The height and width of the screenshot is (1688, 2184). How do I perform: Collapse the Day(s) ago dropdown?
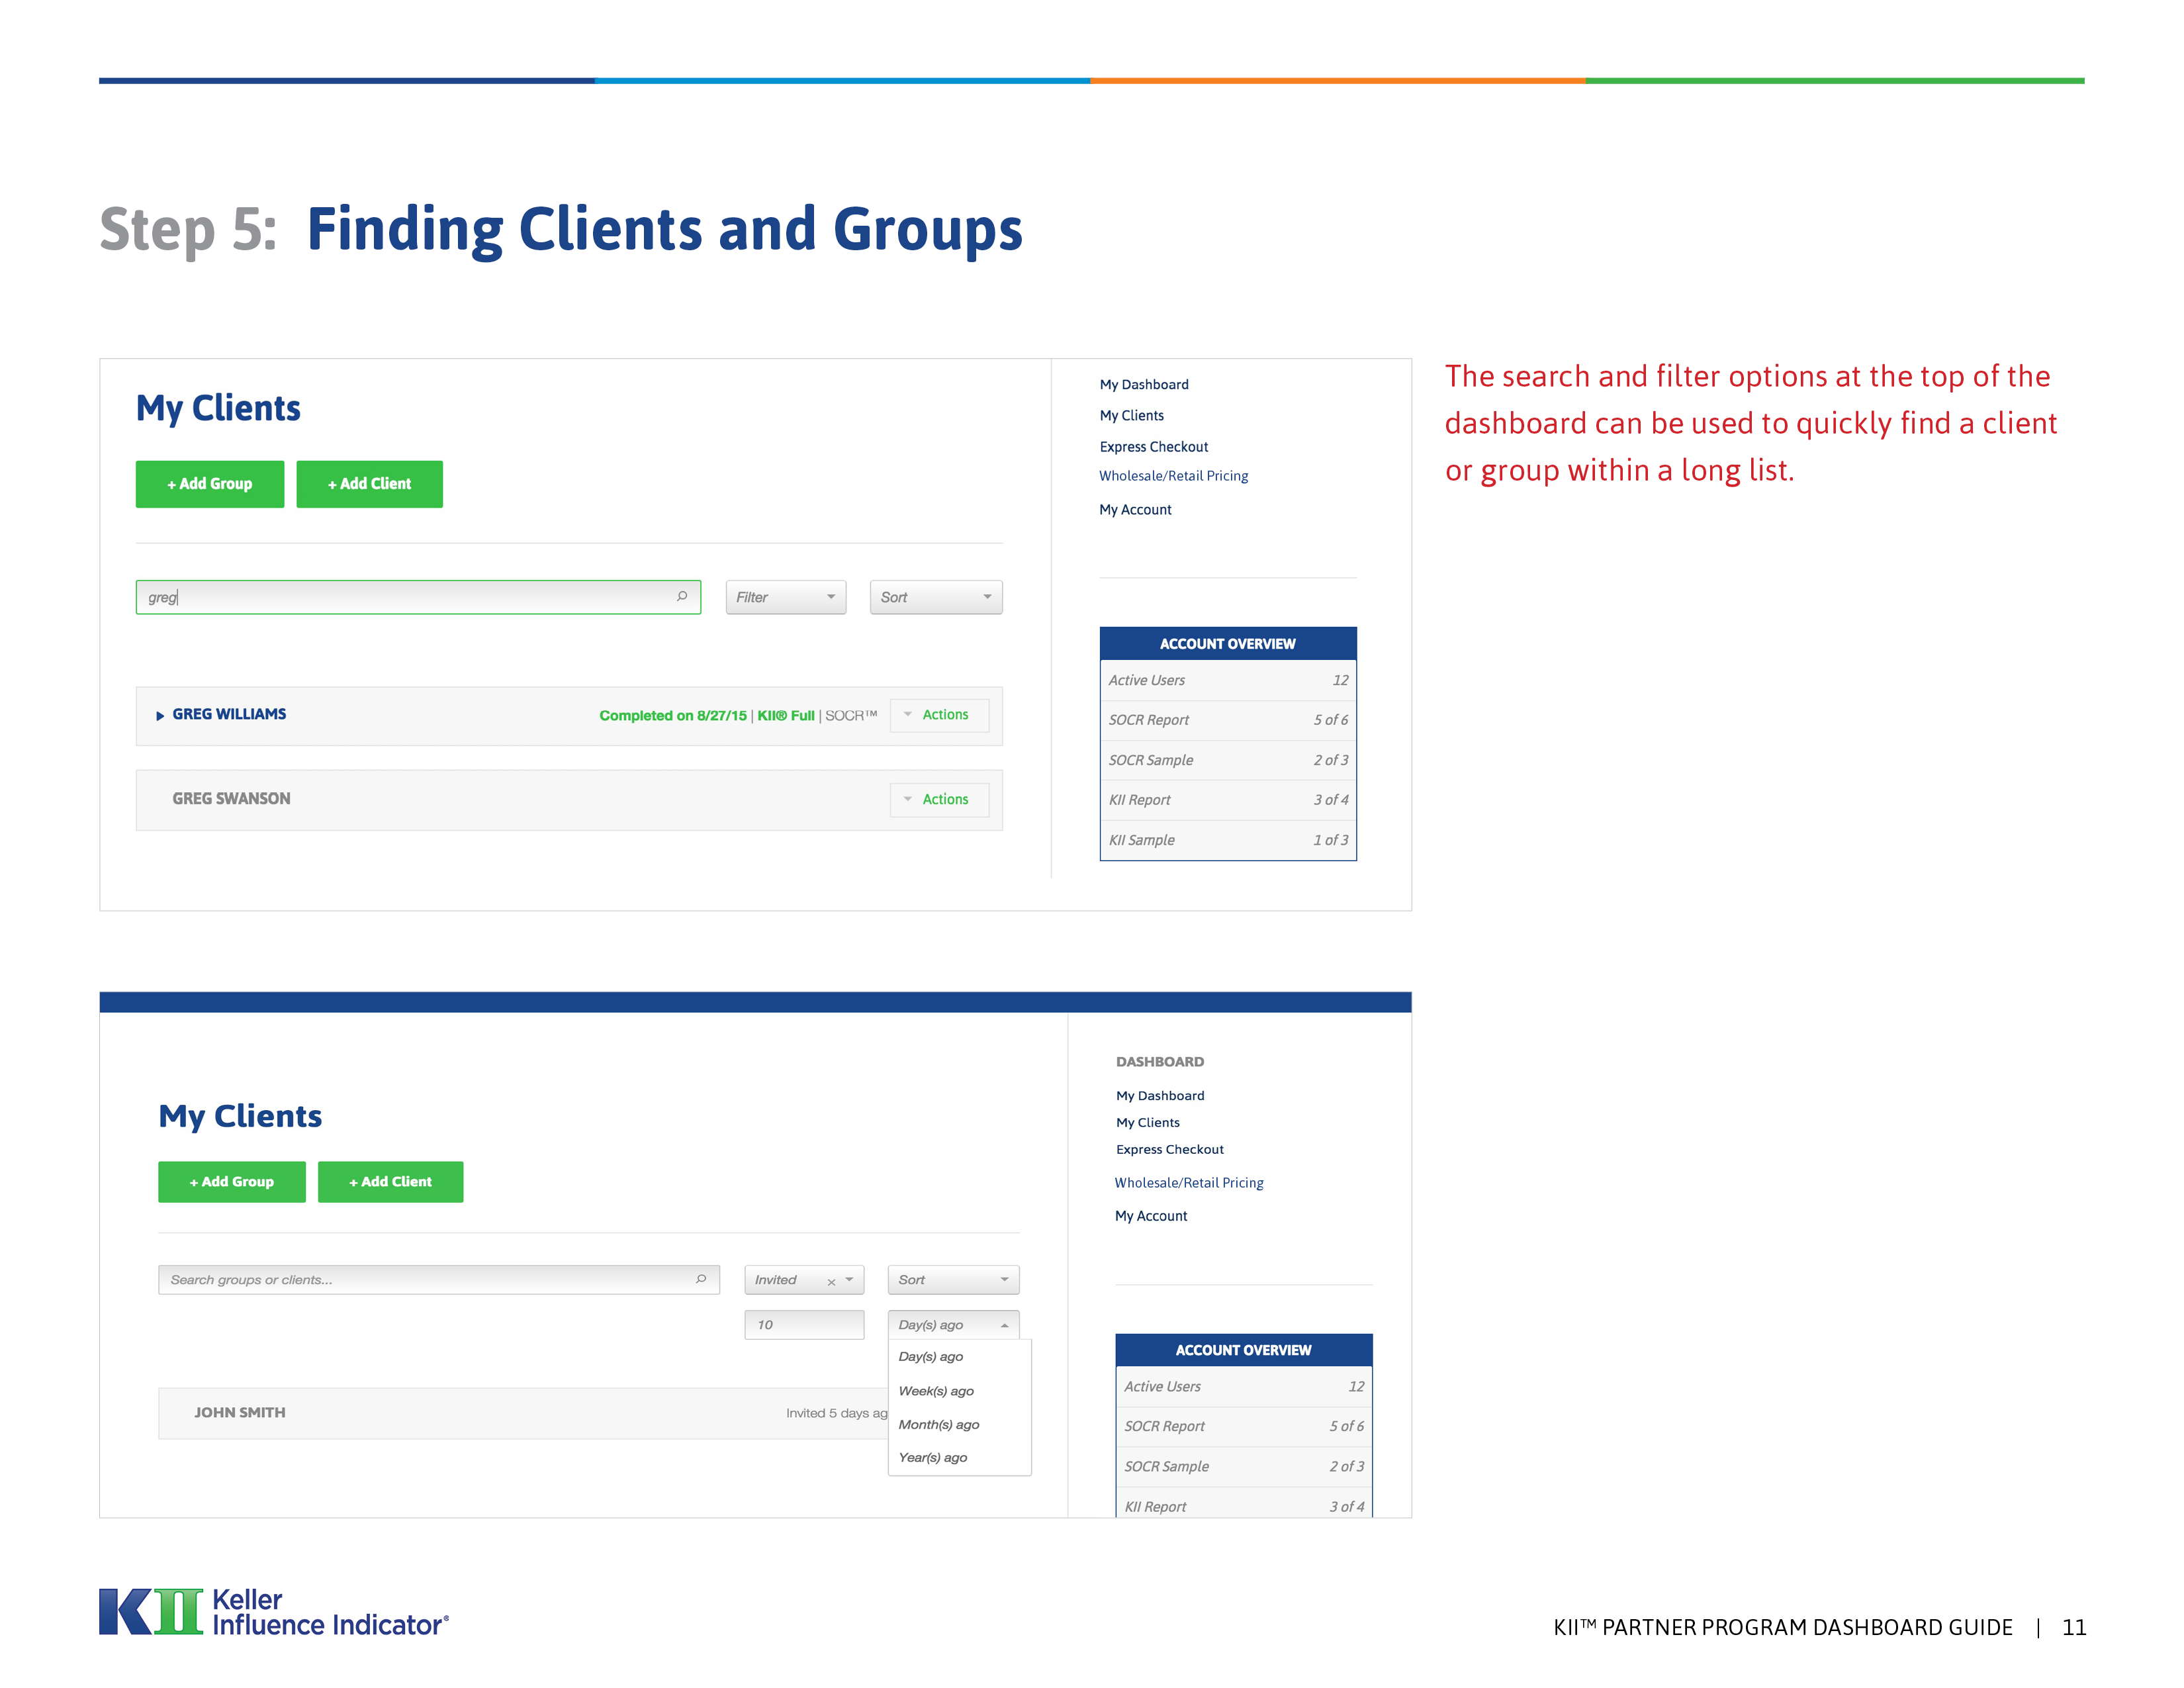[x=953, y=1325]
